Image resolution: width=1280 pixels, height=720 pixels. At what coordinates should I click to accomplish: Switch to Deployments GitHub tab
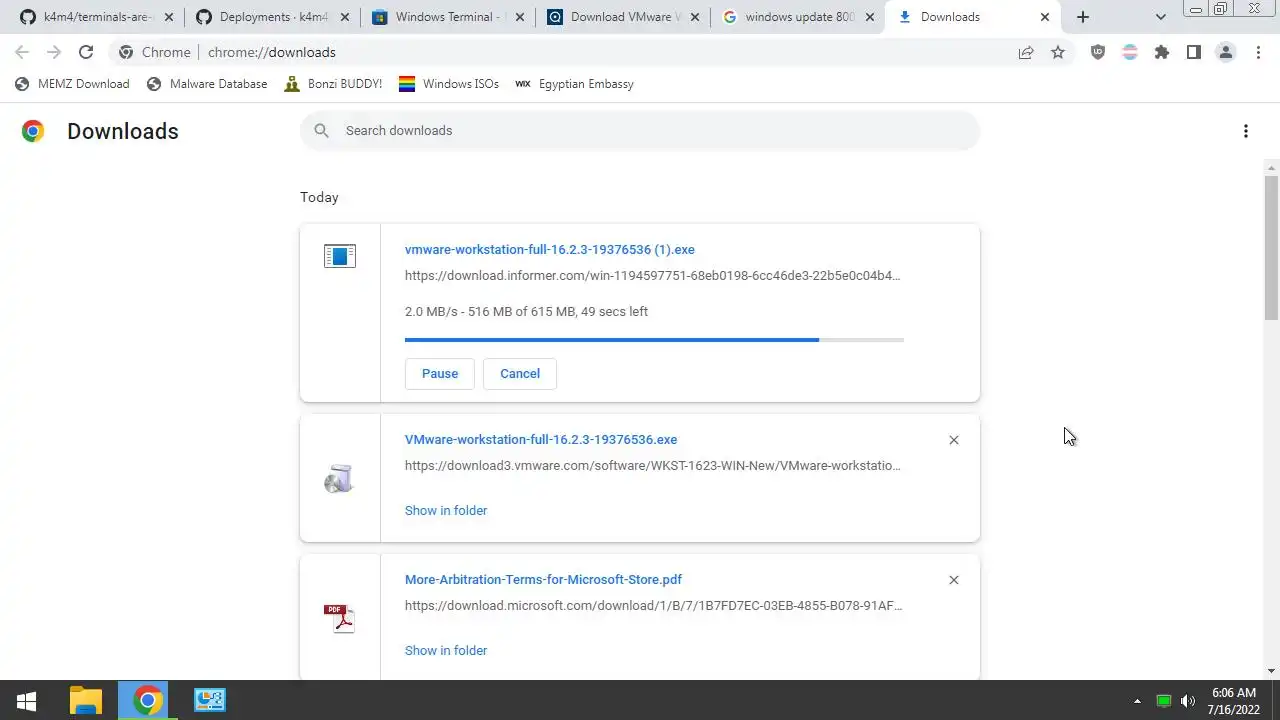pos(273,17)
